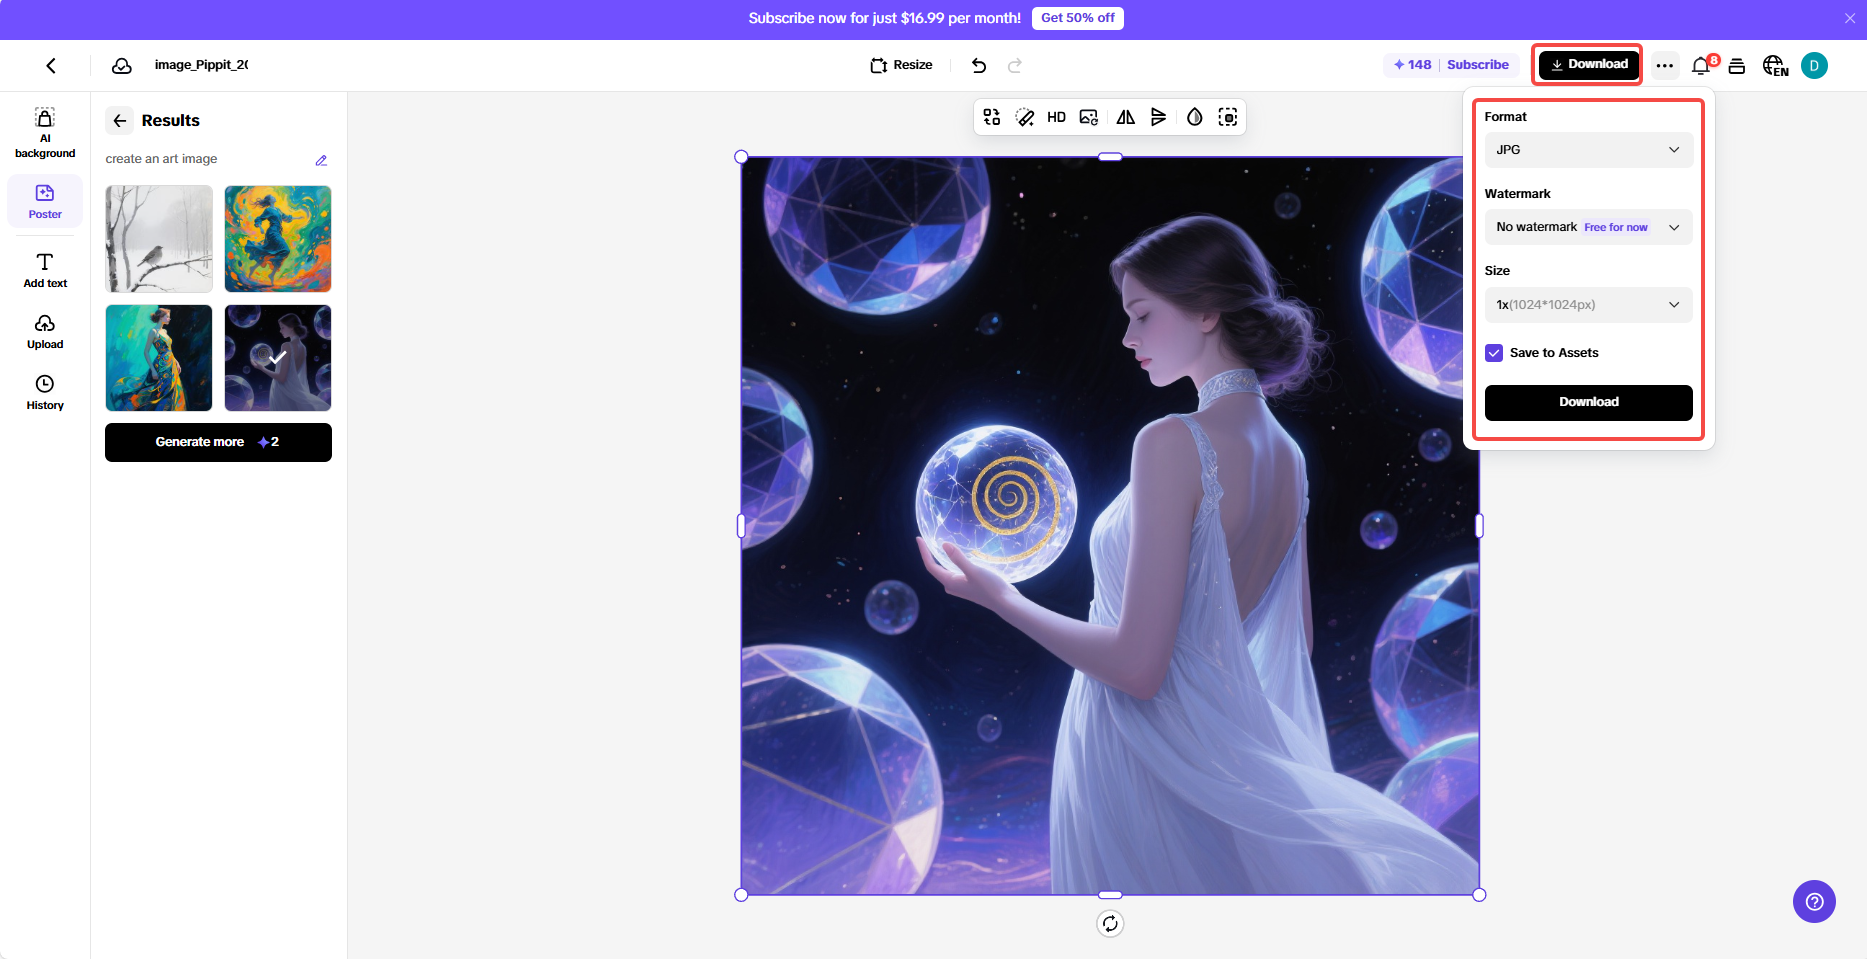
Task: Open the opacity tool
Action: coord(1195,117)
